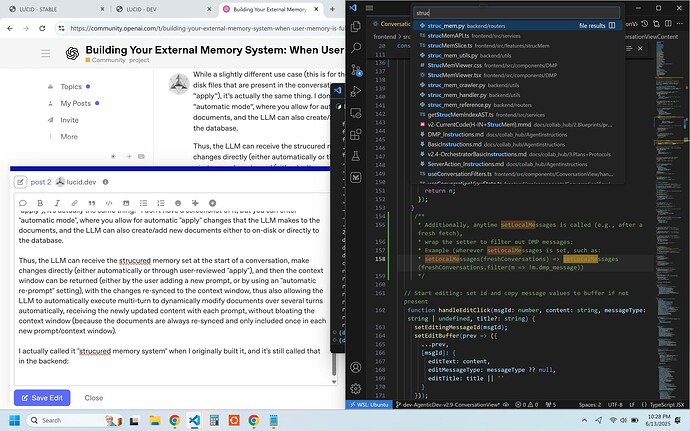690x431 pixels.
Task: Click the split editor icon
Action: (668, 24)
